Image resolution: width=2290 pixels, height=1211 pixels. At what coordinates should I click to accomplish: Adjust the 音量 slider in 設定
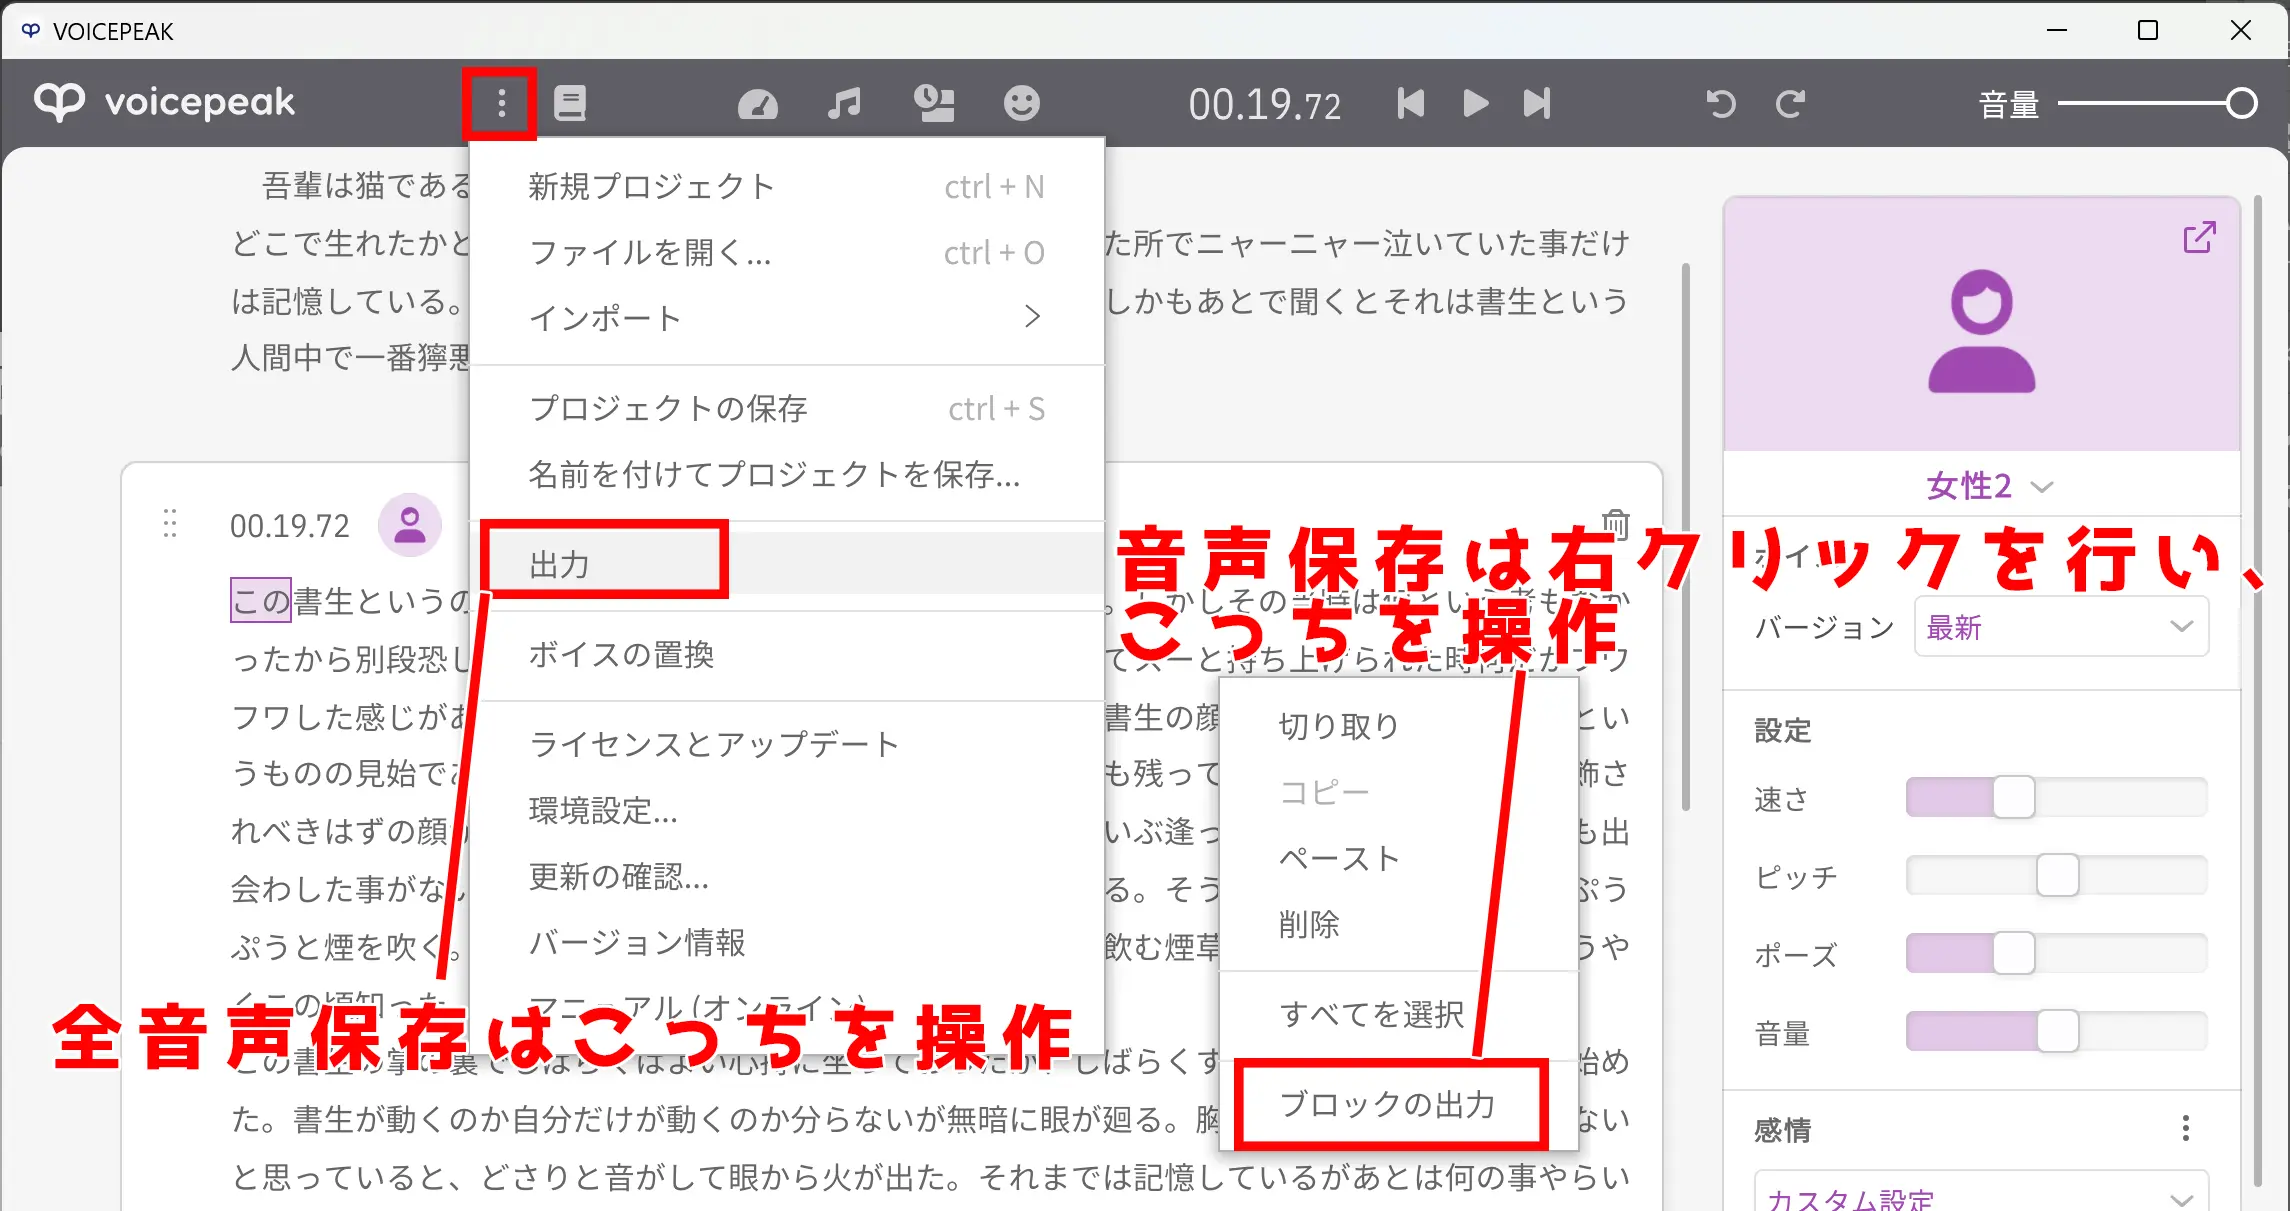click(x=2057, y=1032)
